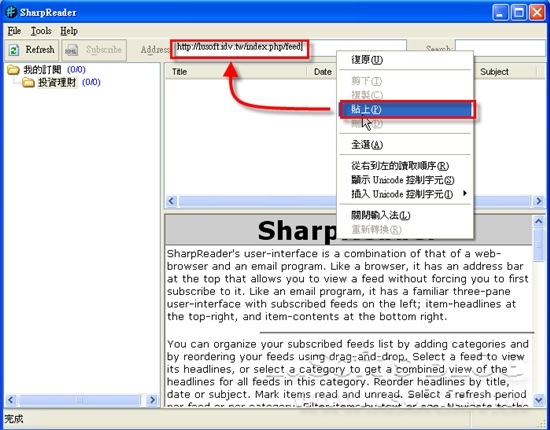
Task: Maximize the SharpReader window
Action: point(519,13)
